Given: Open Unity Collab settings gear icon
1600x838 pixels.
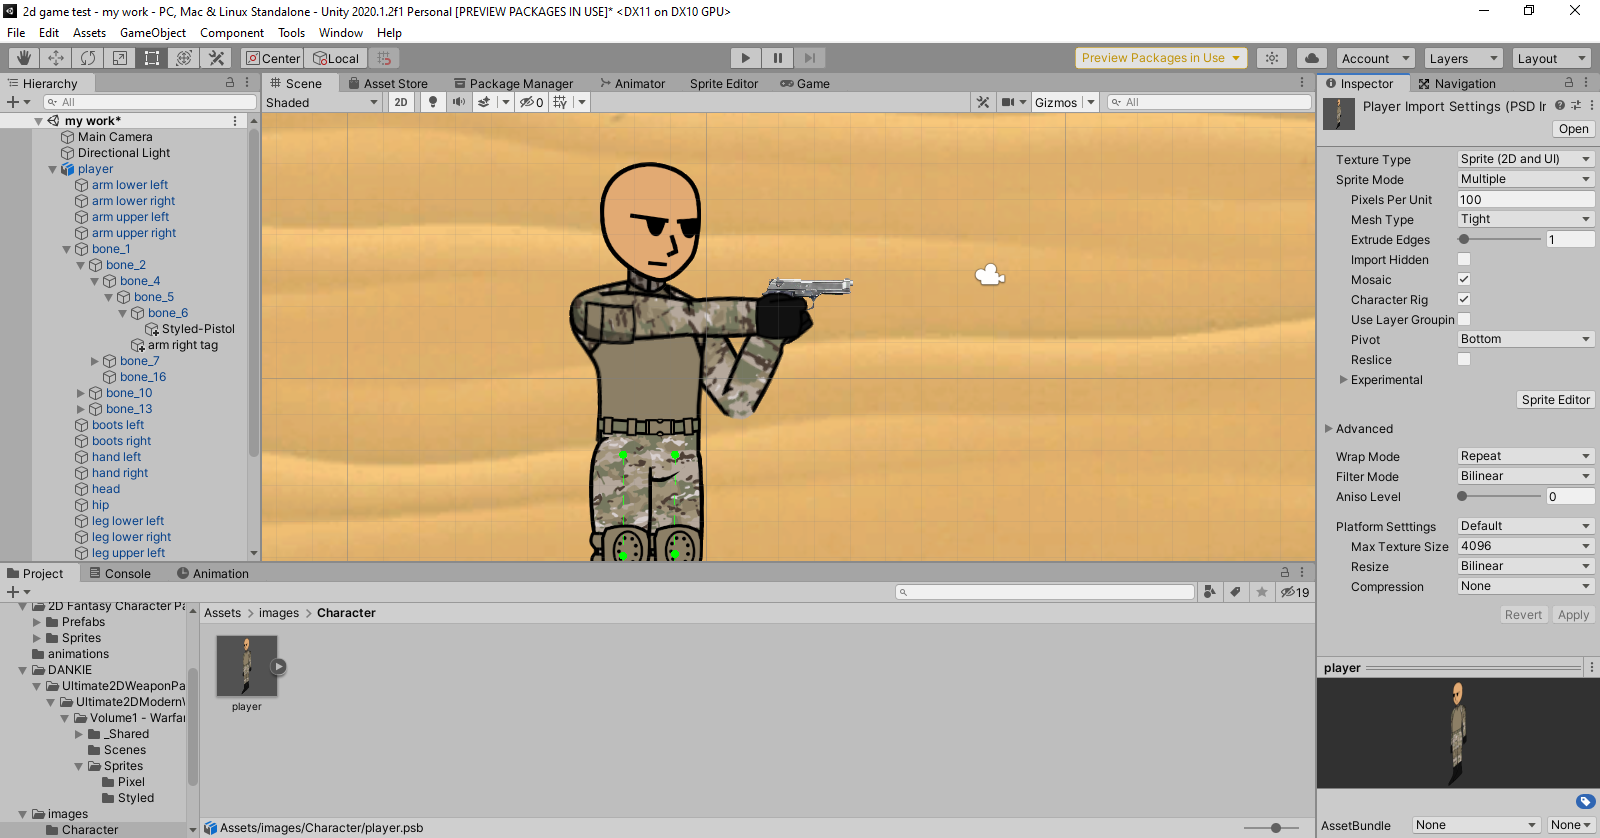Looking at the screenshot, I should tap(1272, 58).
